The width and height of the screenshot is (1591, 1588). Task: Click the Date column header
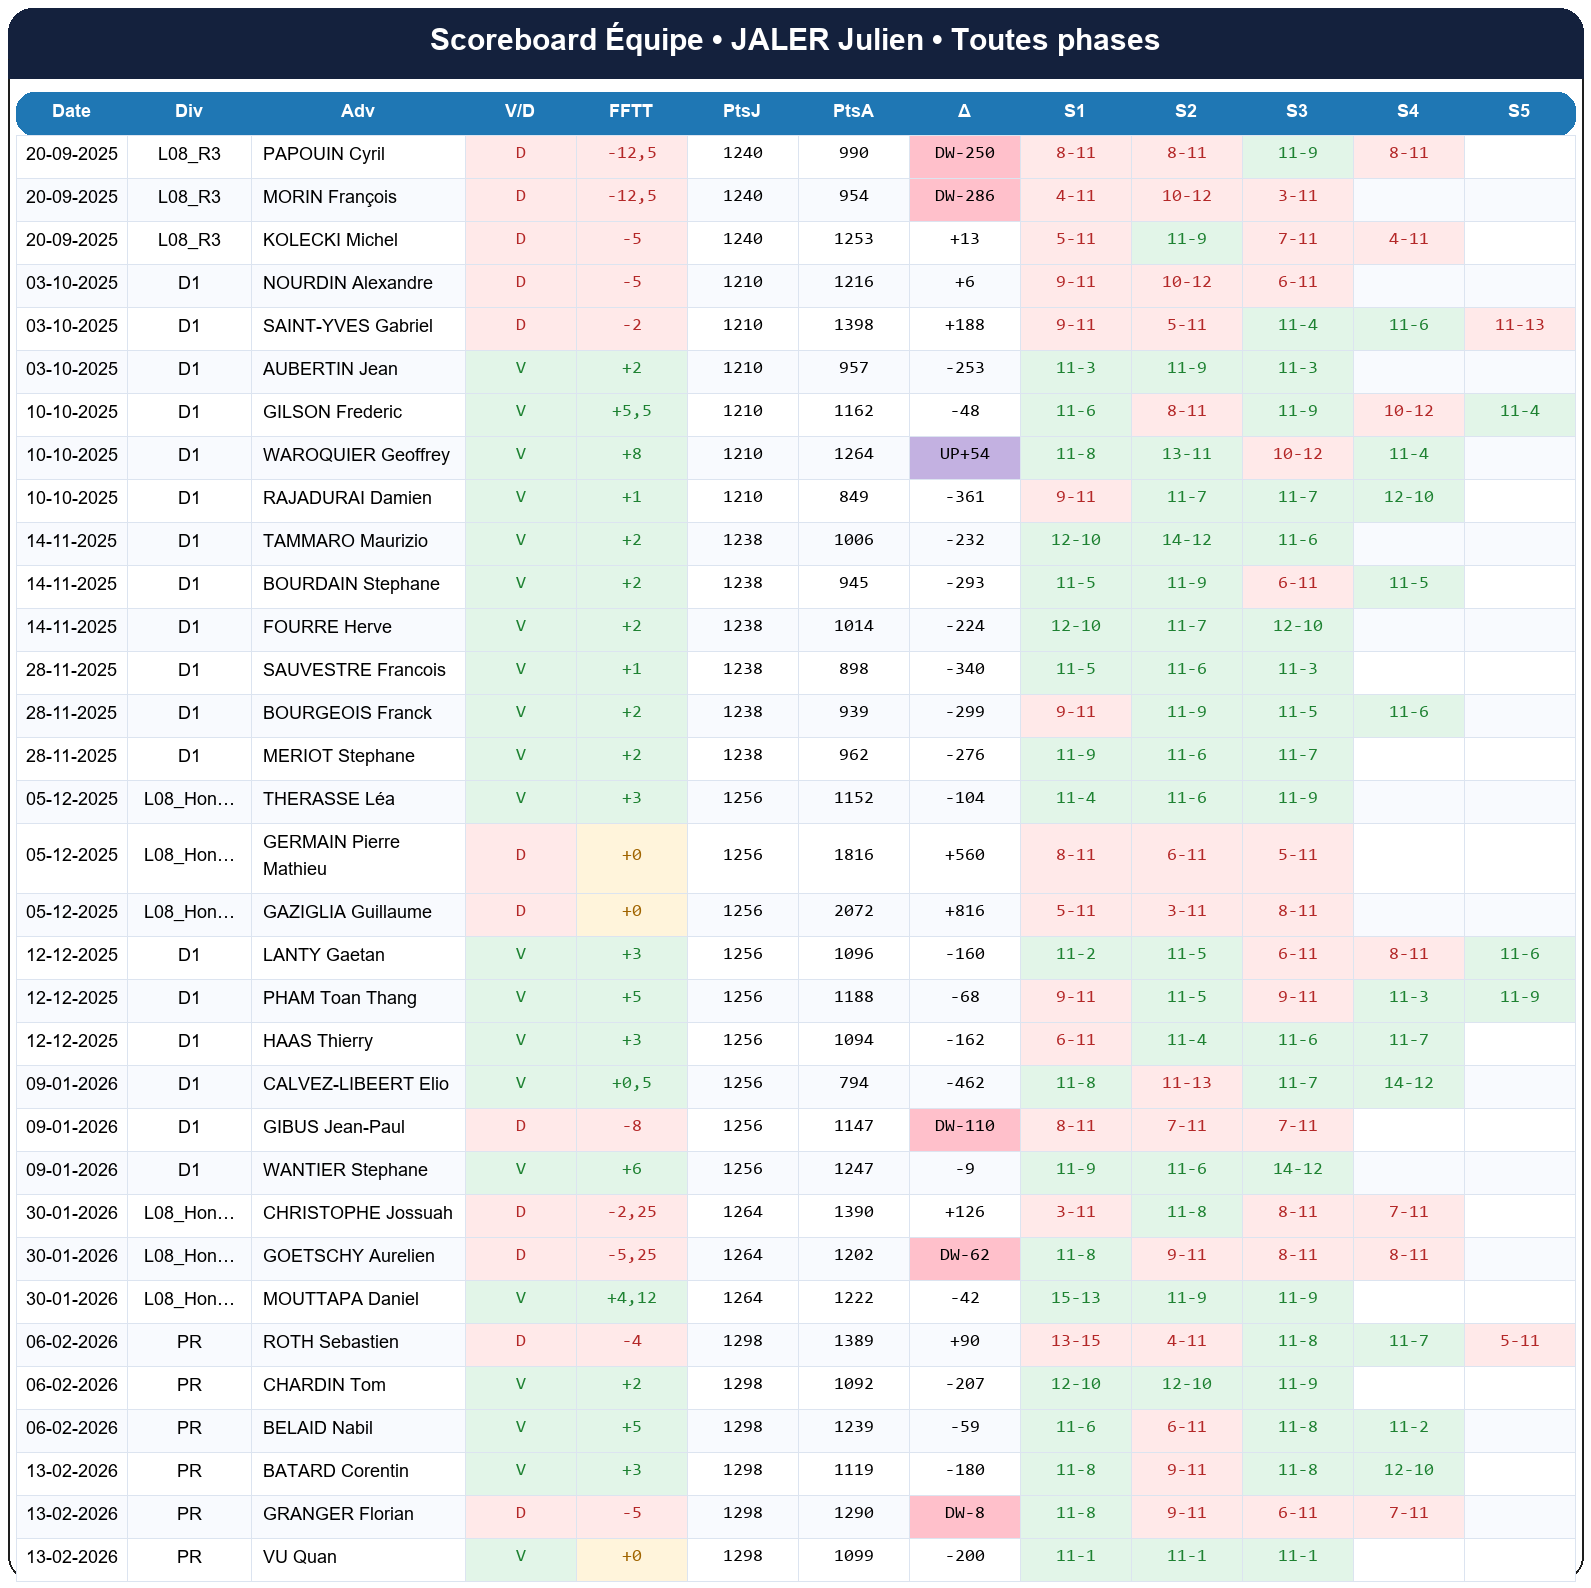point(71,111)
